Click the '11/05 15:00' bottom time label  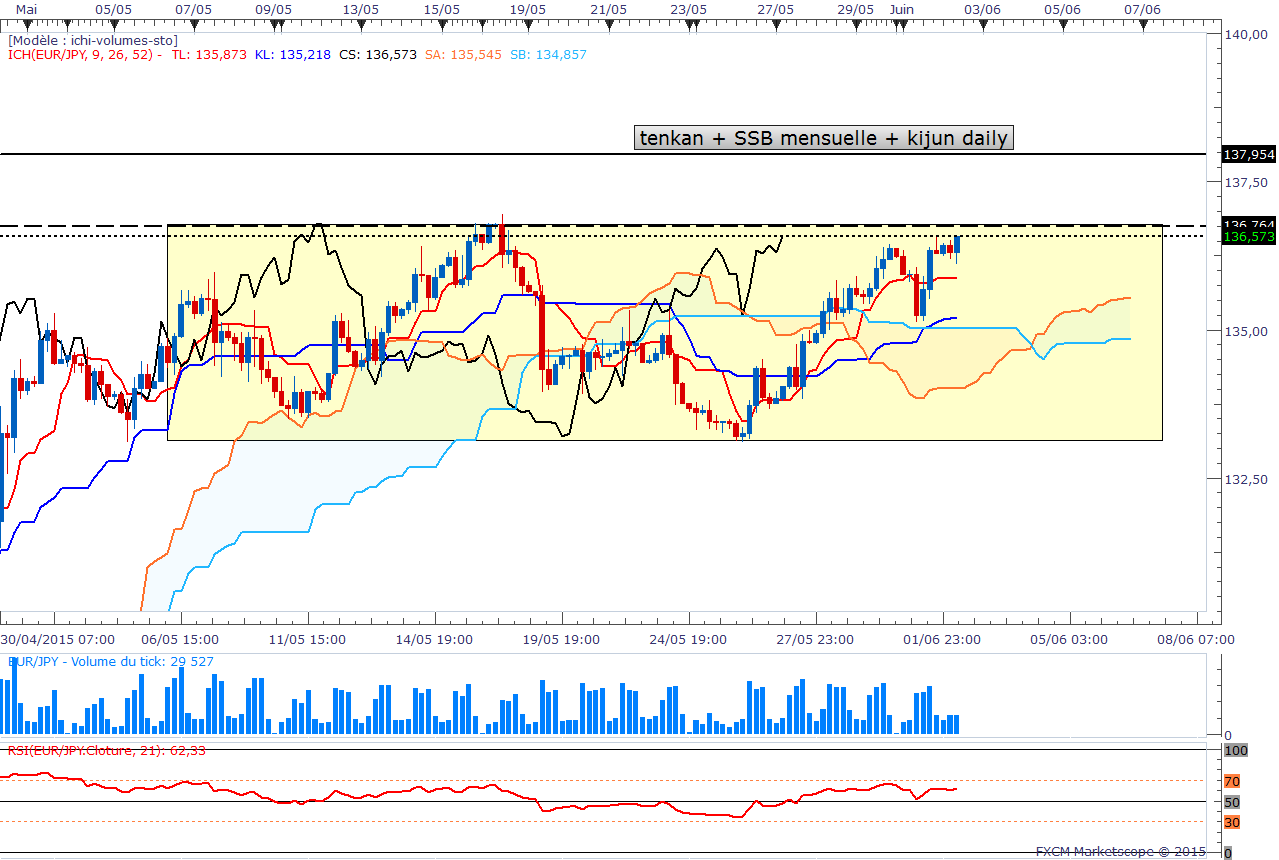click(305, 639)
